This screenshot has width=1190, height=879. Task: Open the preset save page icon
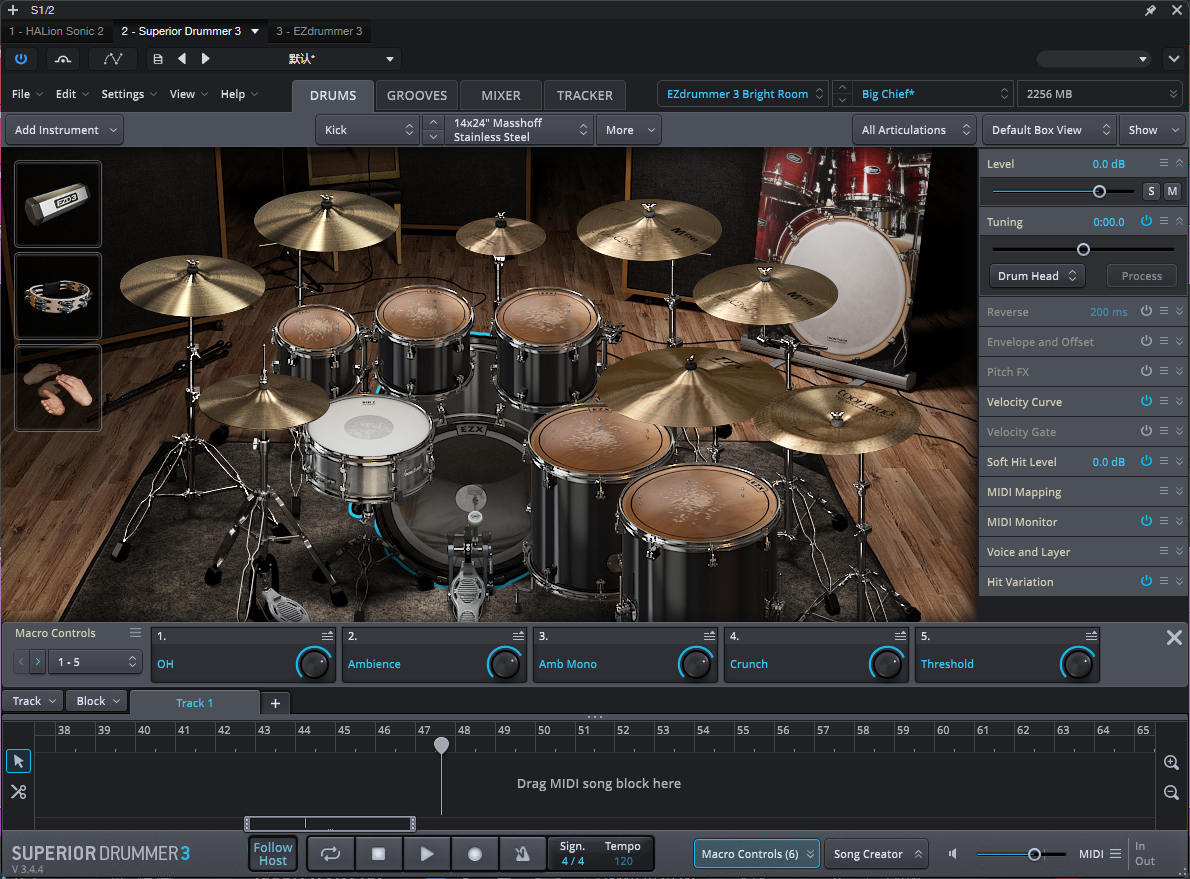tap(158, 58)
